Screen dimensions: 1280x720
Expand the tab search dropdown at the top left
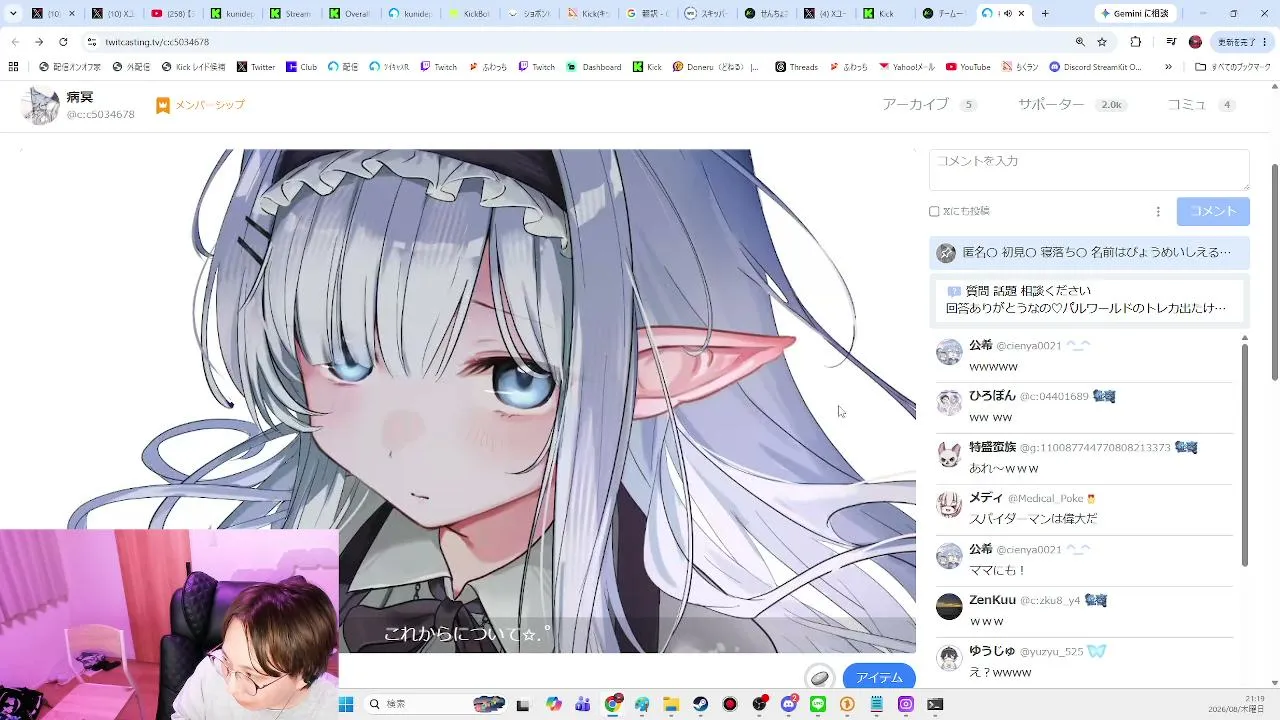13,13
